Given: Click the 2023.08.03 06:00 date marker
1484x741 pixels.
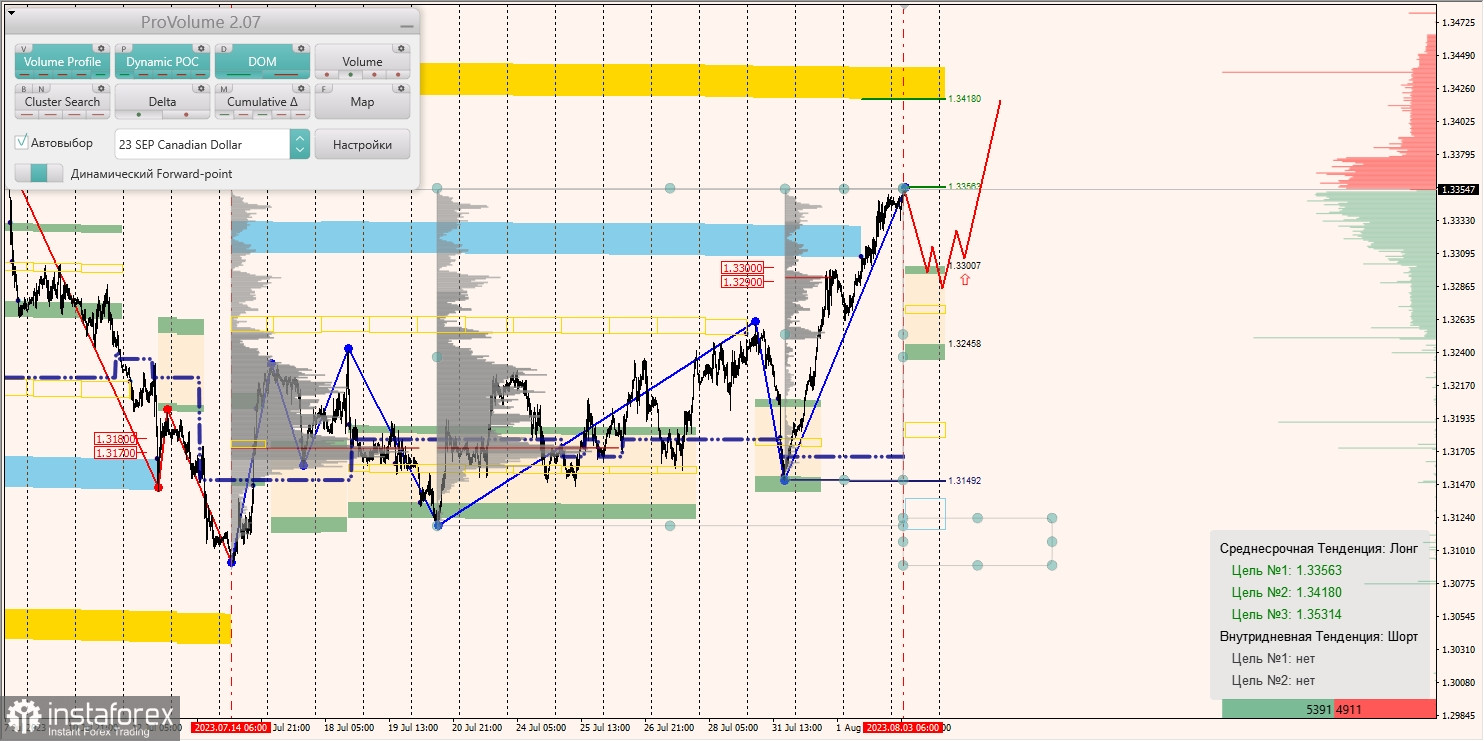Looking at the screenshot, I should [903, 728].
